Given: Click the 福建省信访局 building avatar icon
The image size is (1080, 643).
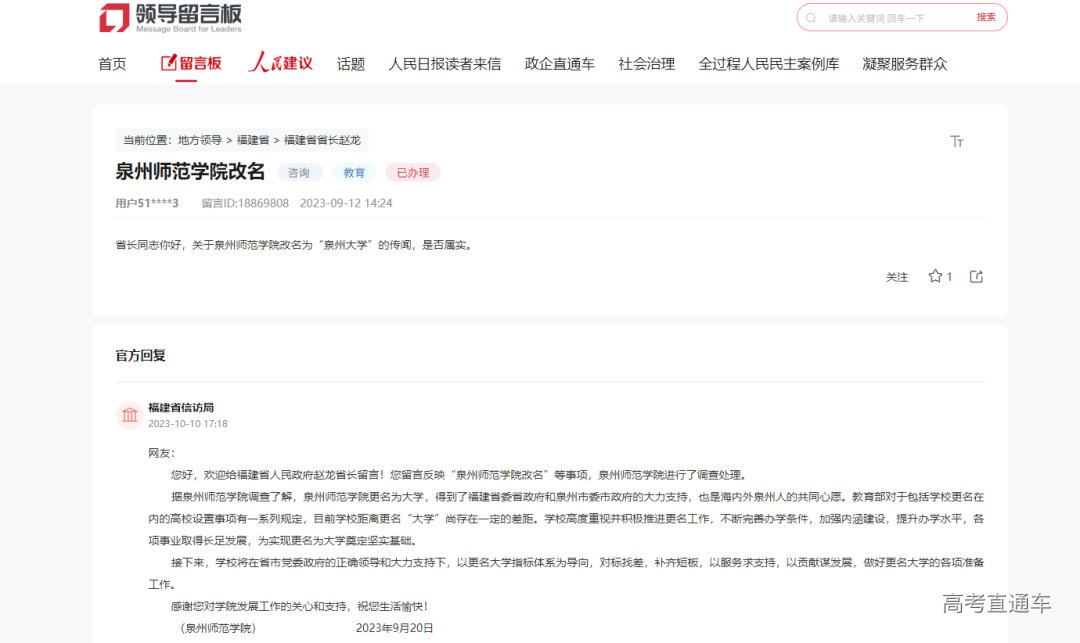Looking at the screenshot, I should (x=129, y=413).
